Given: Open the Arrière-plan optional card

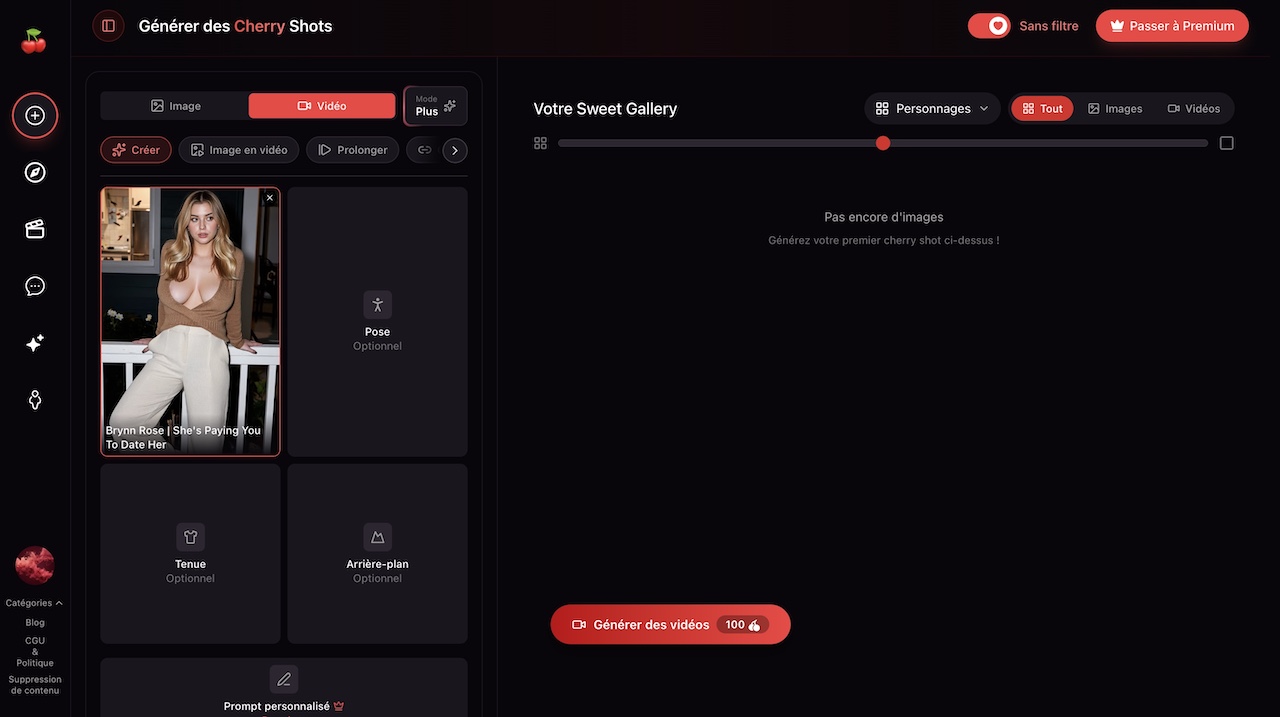Looking at the screenshot, I should [x=377, y=554].
